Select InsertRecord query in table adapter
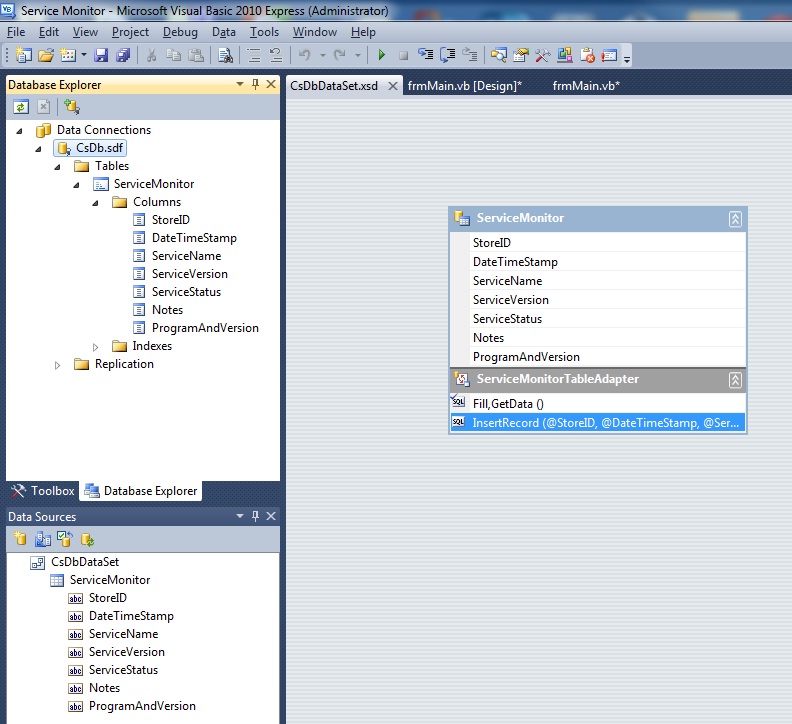 point(598,423)
